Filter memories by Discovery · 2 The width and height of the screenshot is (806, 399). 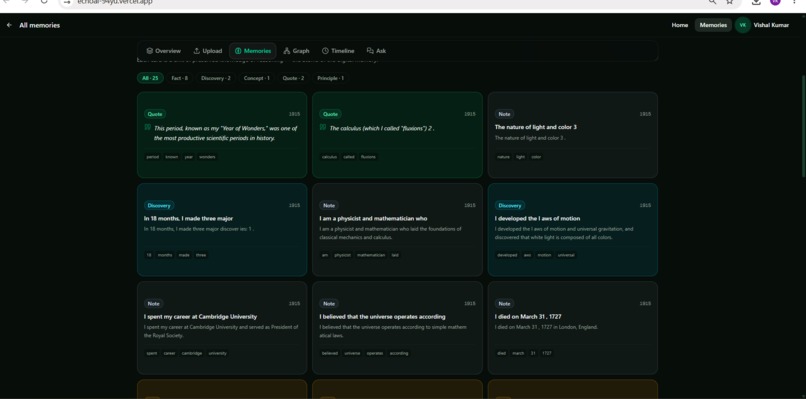pos(215,78)
